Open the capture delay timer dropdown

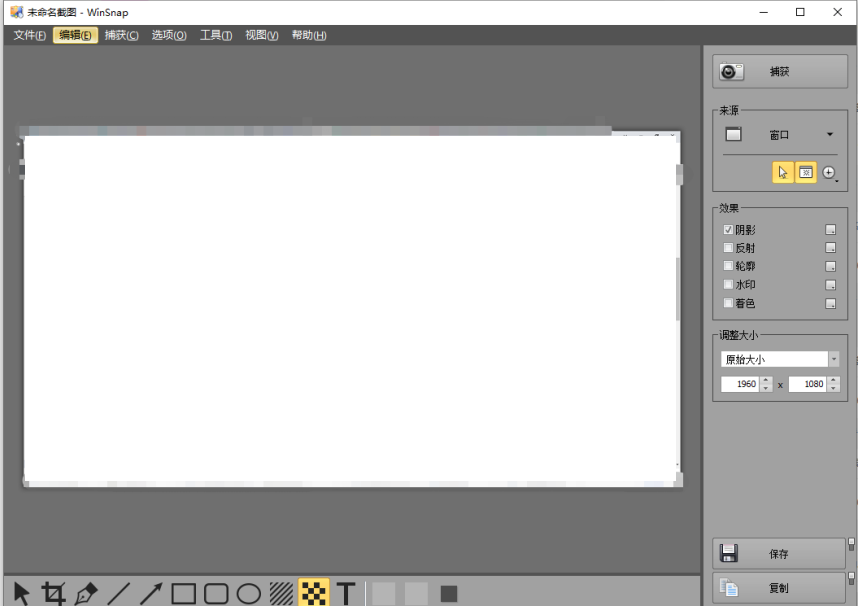click(x=830, y=173)
